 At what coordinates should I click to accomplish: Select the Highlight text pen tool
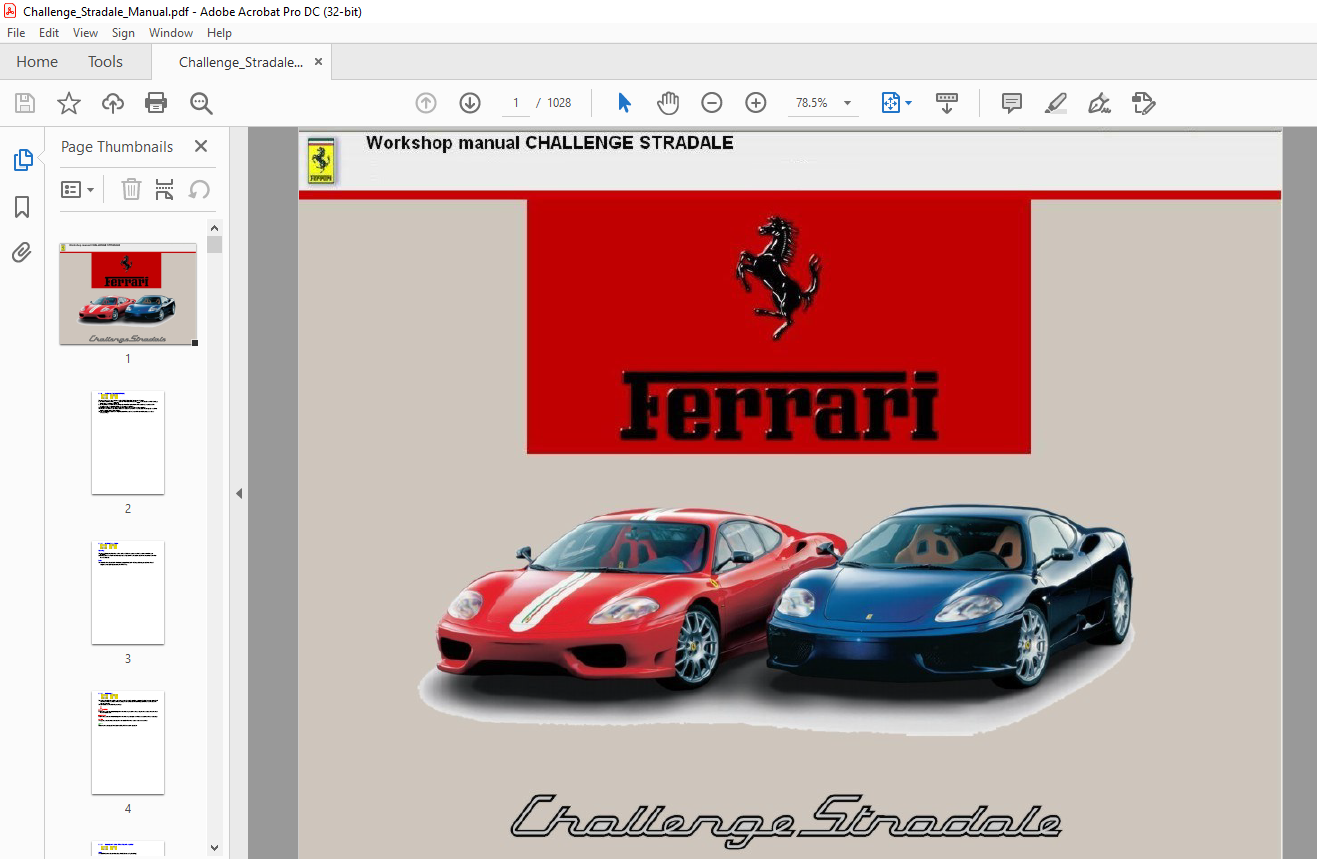[x=1055, y=103]
